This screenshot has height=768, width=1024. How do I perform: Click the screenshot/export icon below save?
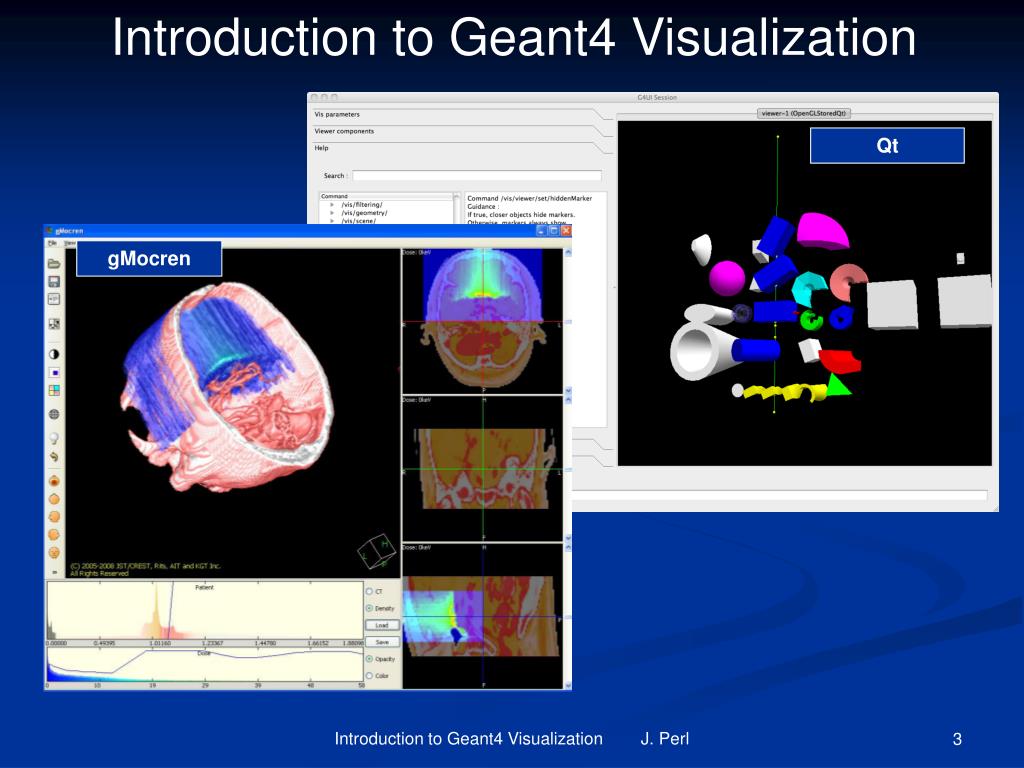tap(54, 299)
